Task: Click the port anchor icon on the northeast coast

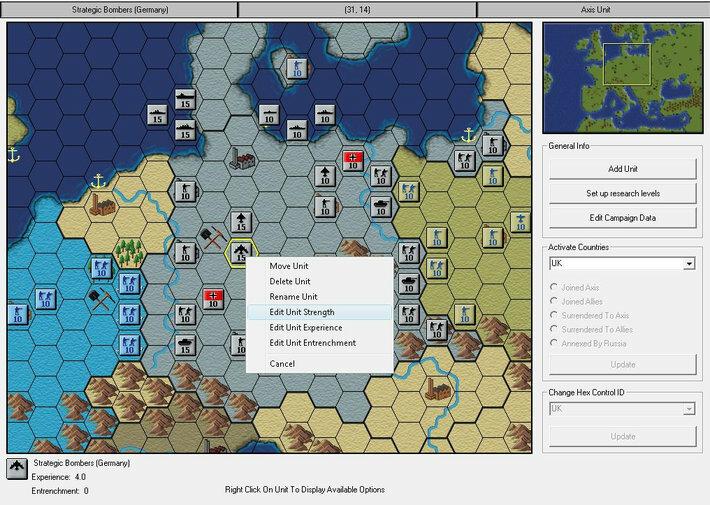Action: point(468,135)
